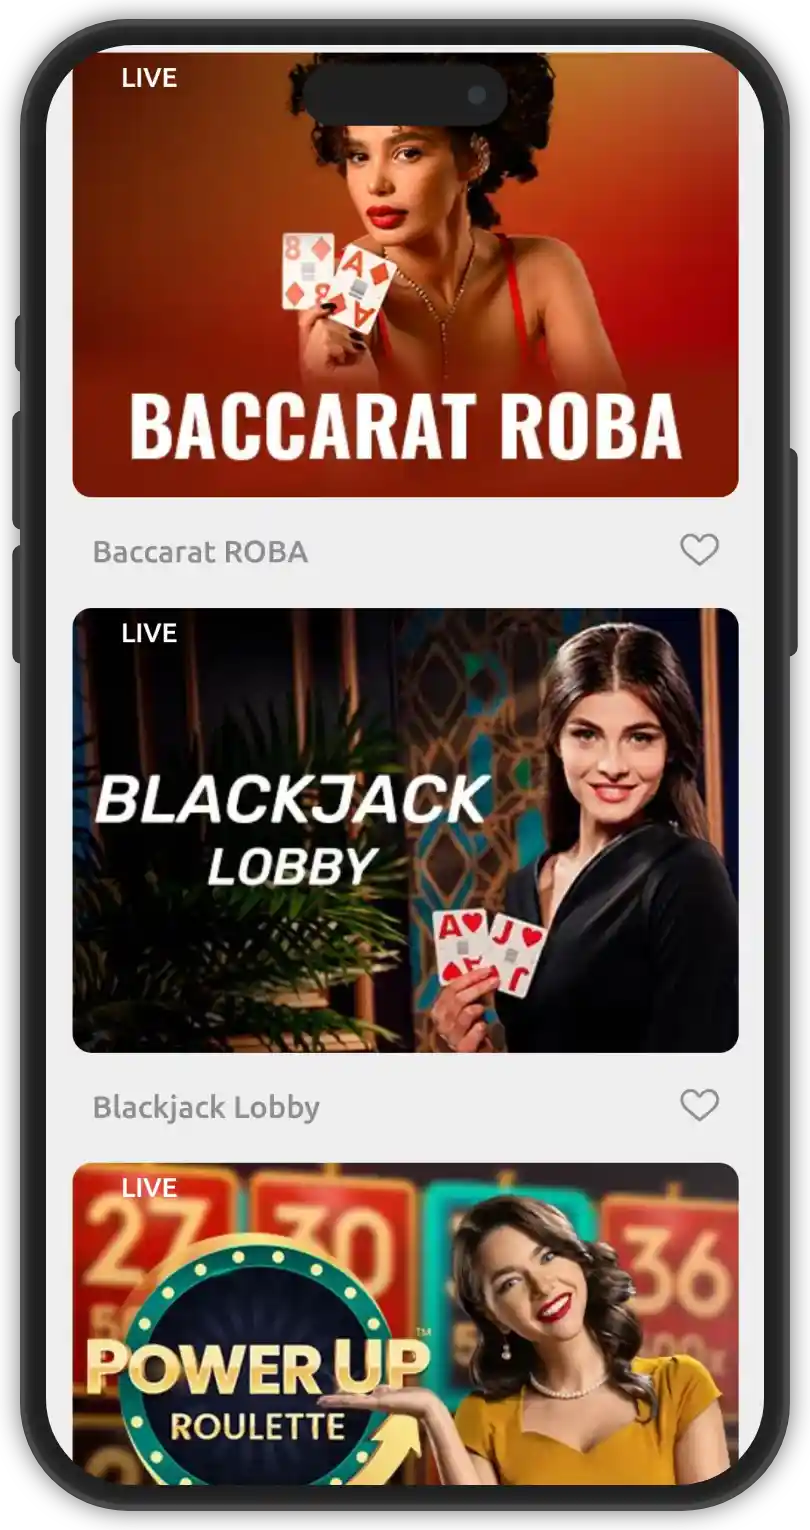
Task: Click the Power Up Roulette round logo
Action: (x=258, y=1370)
